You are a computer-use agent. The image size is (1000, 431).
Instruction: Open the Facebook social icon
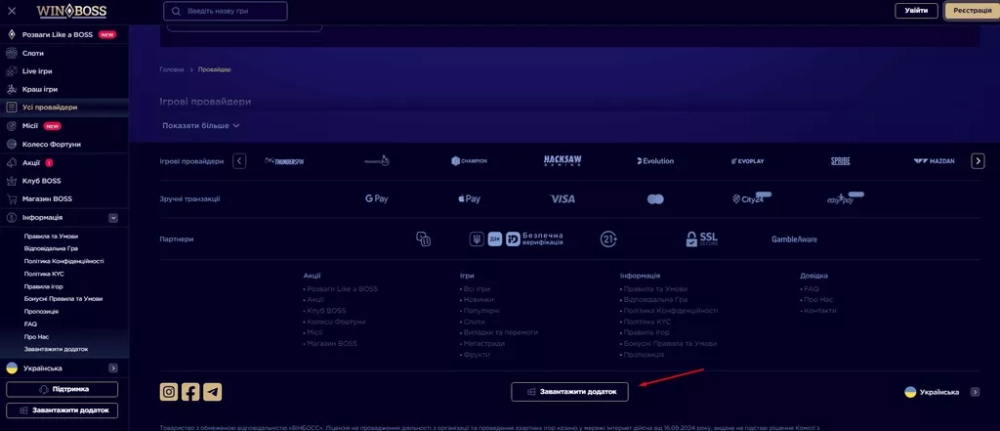(191, 392)
